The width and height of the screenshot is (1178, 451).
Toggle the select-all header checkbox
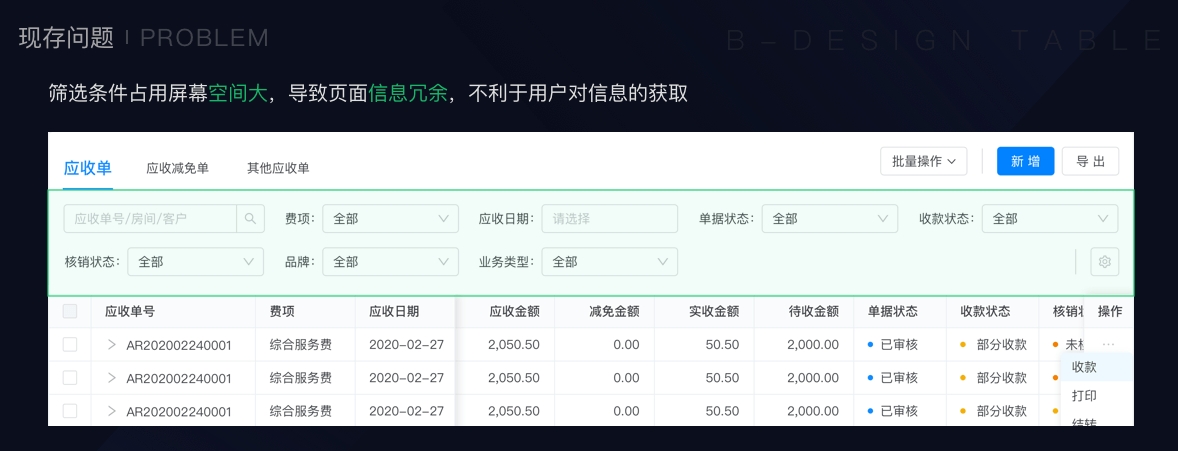70,311
